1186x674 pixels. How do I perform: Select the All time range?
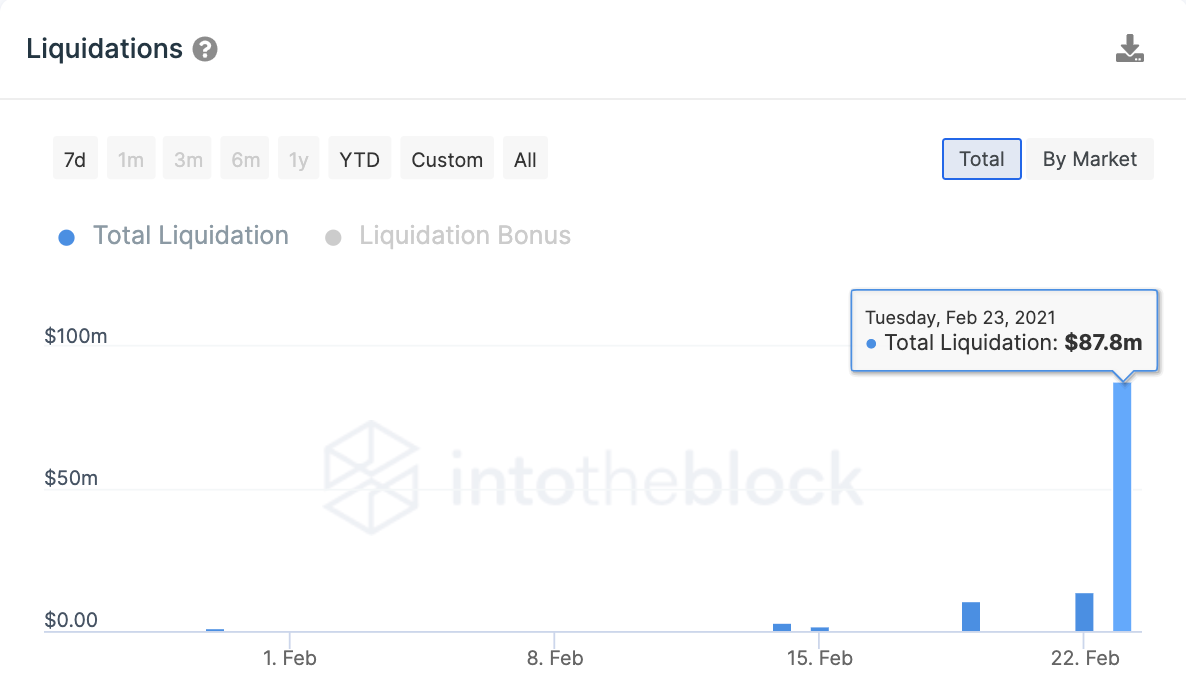tap(525, 159)
